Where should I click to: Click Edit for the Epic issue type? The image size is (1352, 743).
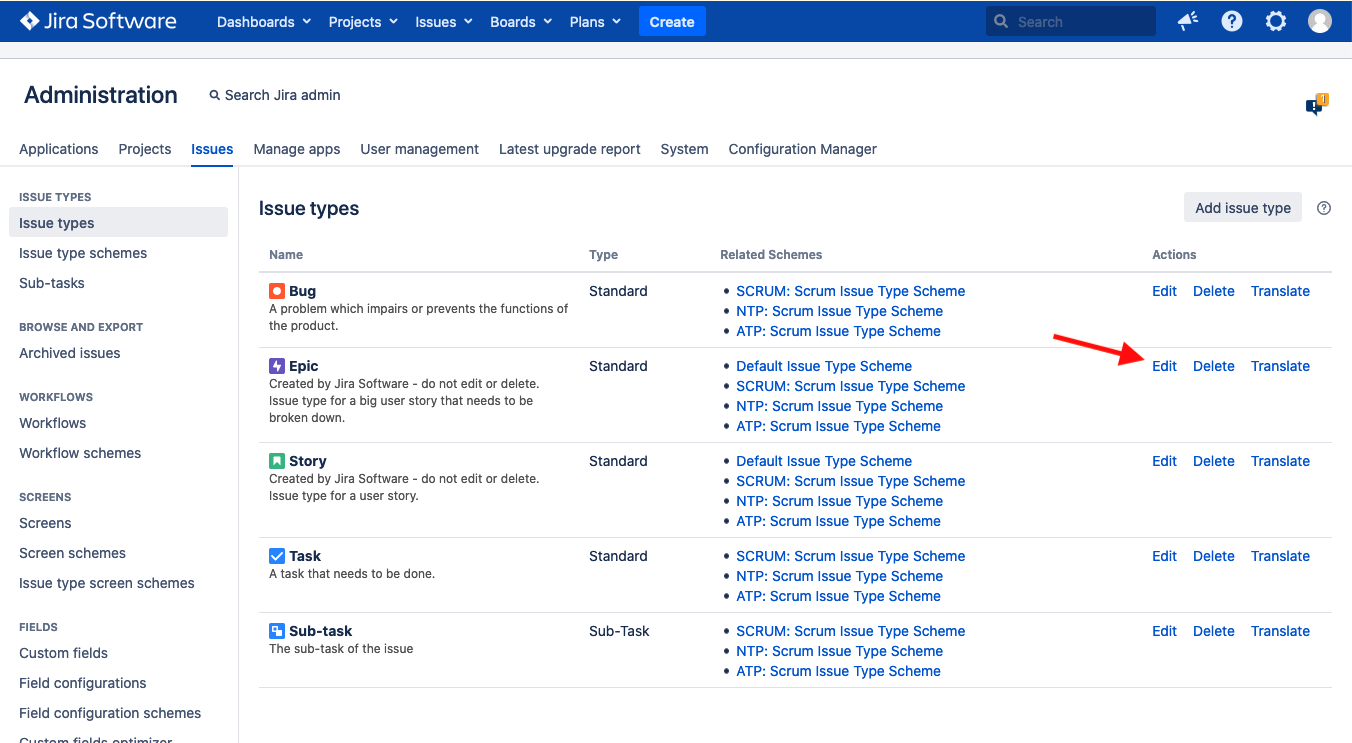1165,366
